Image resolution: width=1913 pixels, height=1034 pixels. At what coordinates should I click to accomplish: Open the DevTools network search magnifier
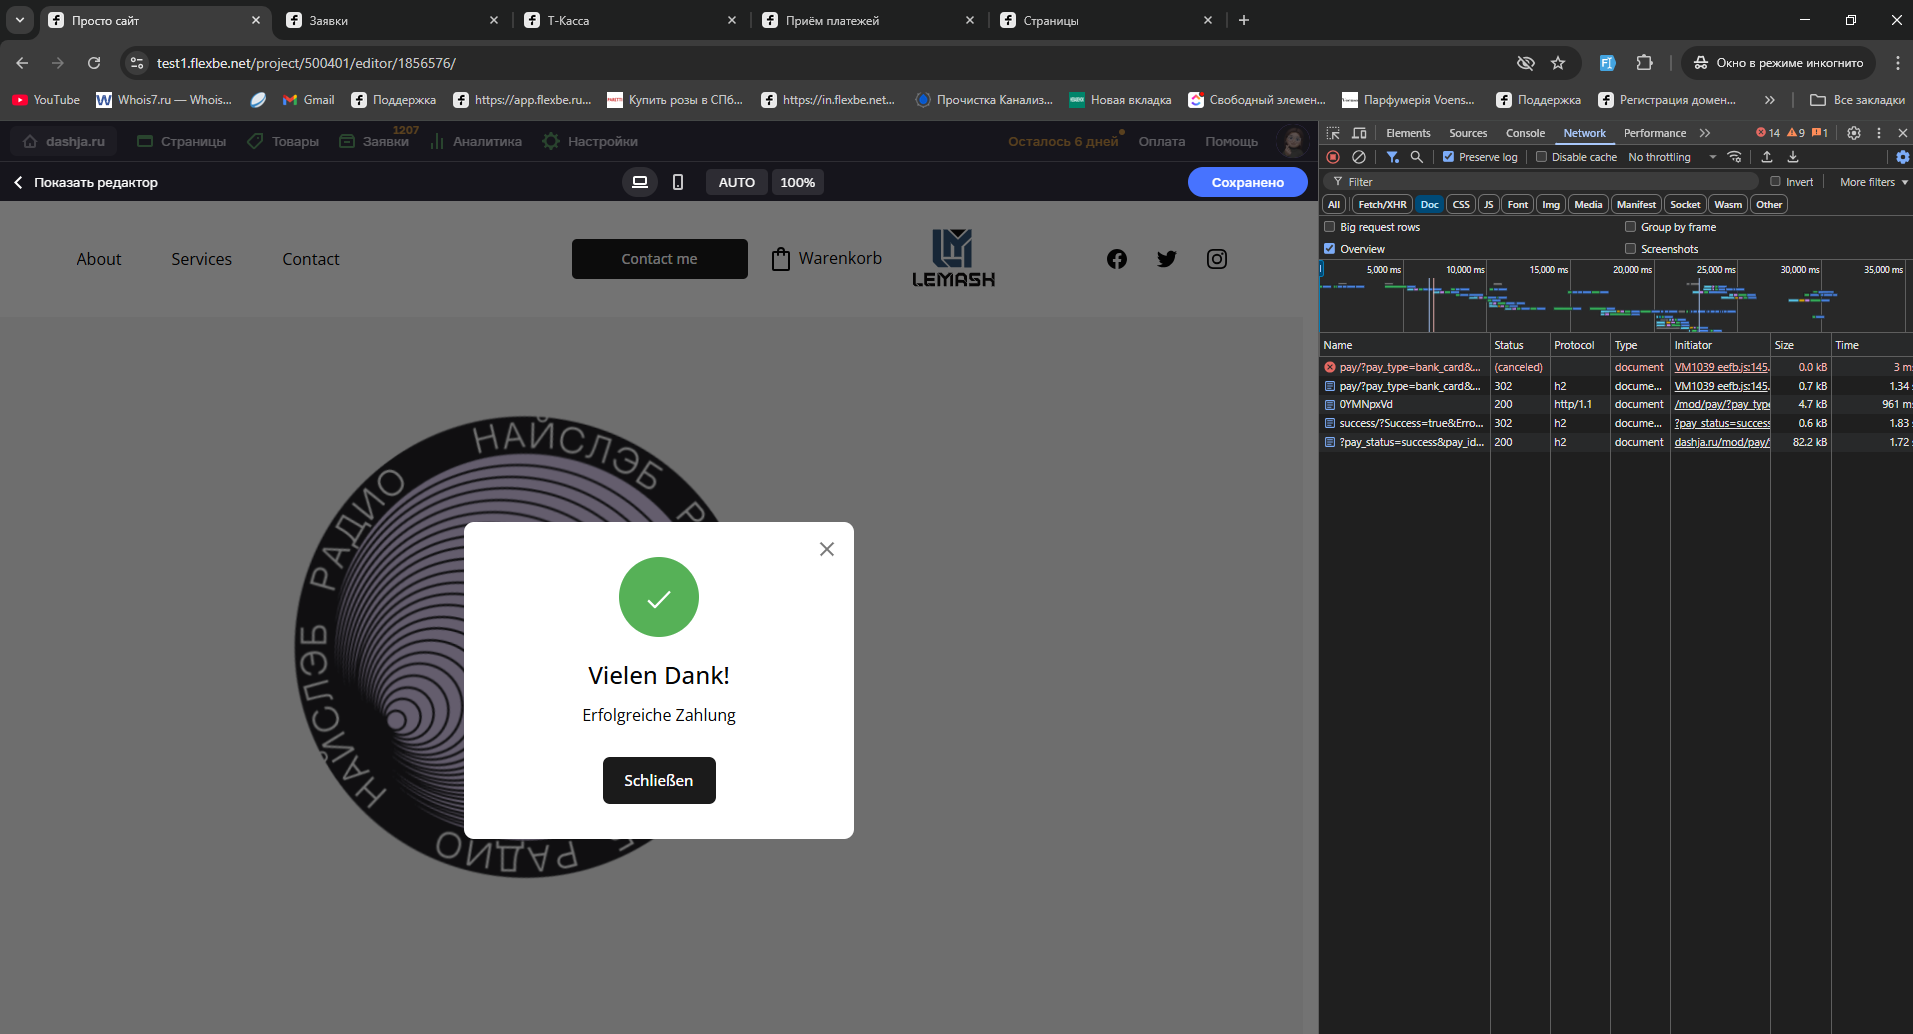point(1417,157)
